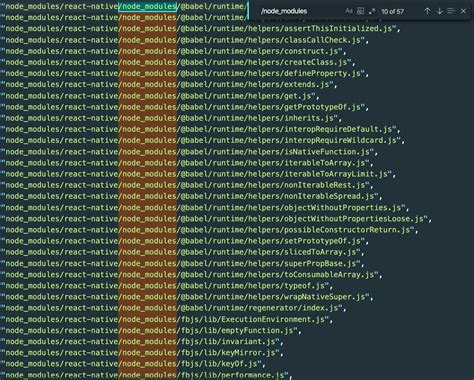
Task: Click the keyMirror.js line
Action: coord(142,353)
